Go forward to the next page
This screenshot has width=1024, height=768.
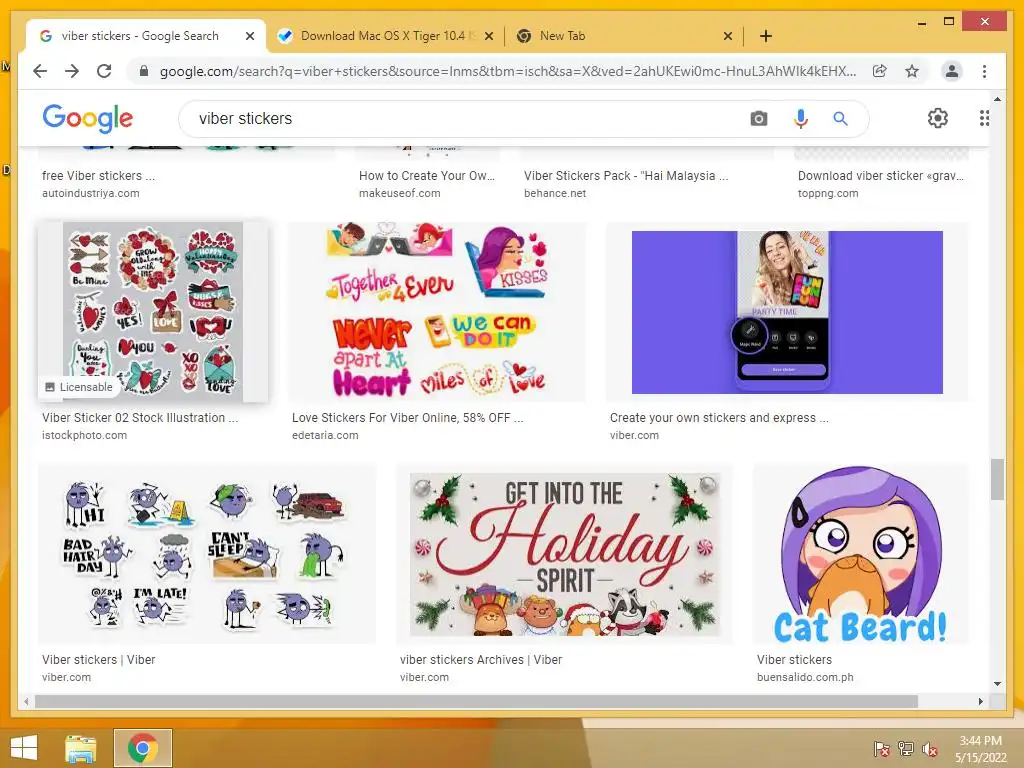coord(72,71)
